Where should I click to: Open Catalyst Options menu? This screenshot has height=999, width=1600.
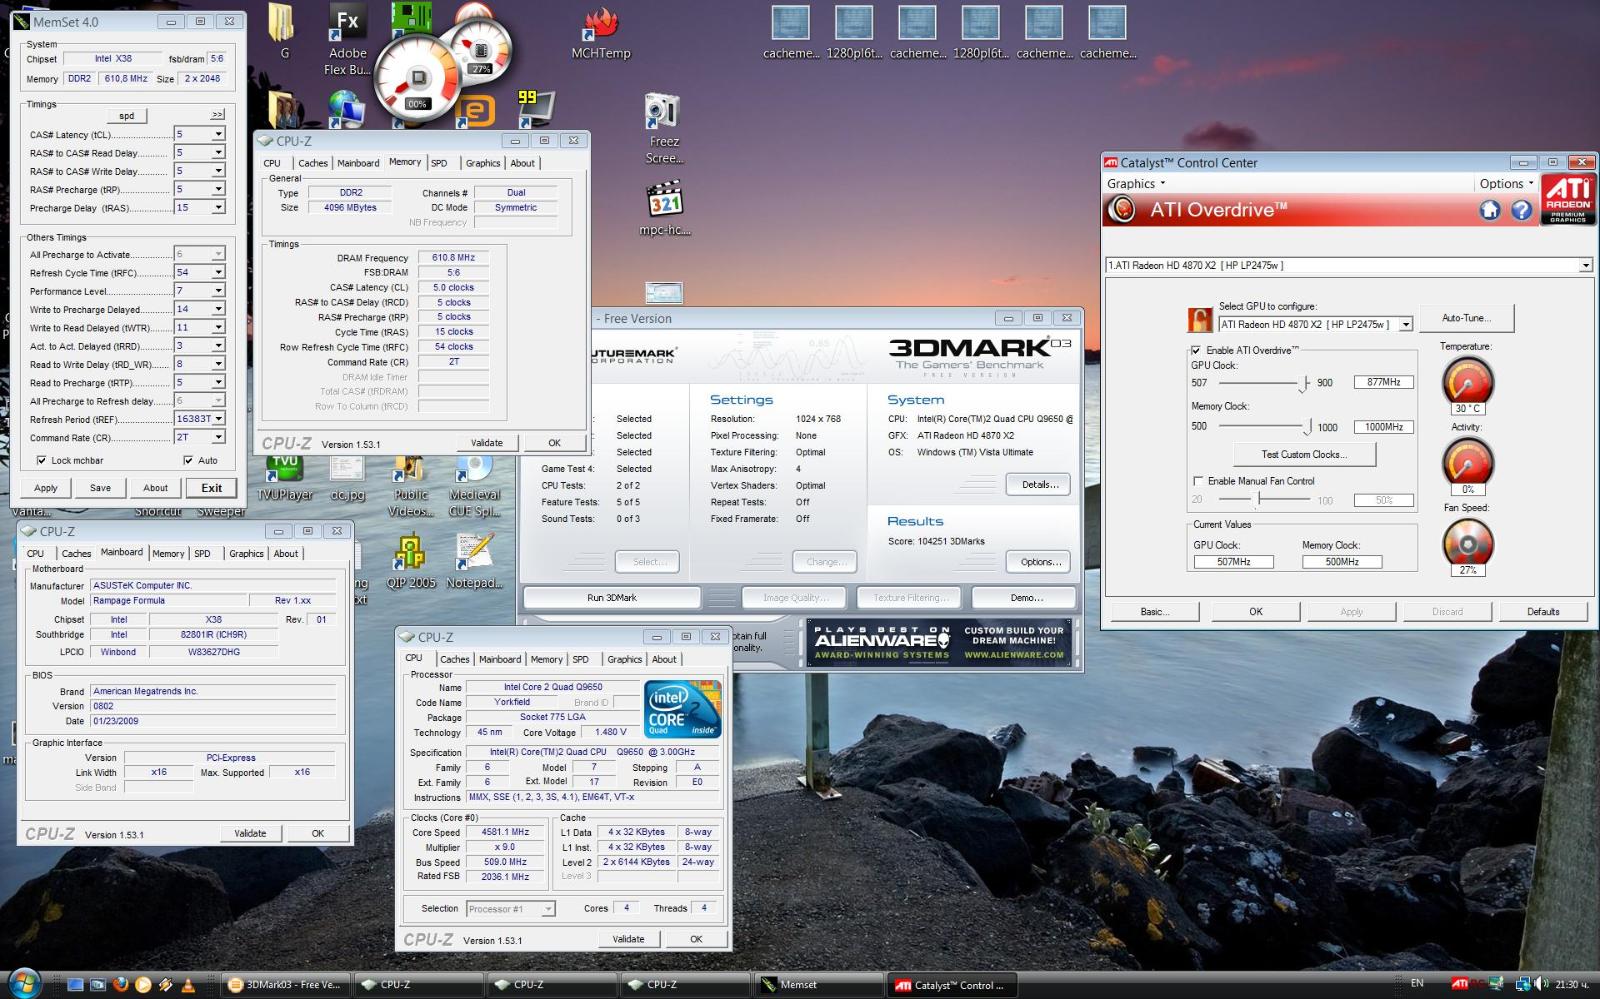click(x=1506, y=184)
